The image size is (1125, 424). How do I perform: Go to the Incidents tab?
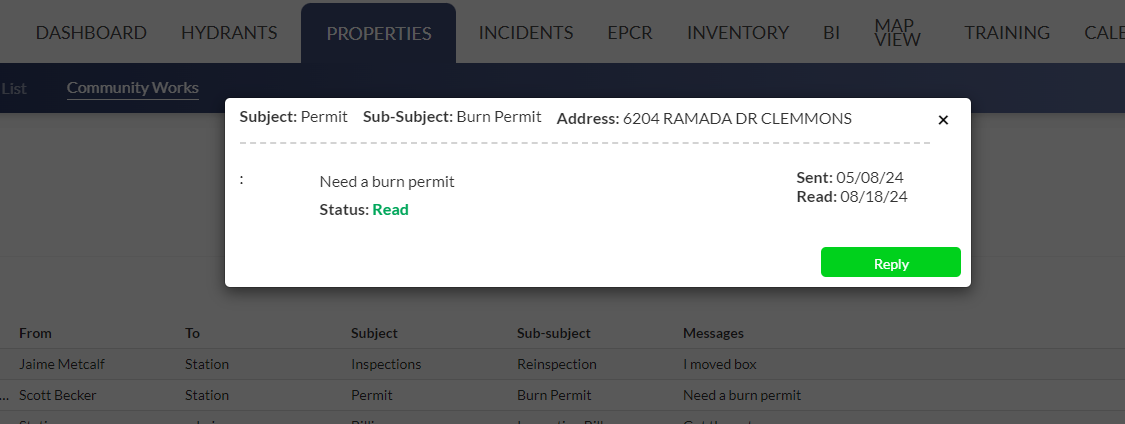pos(526,33)
